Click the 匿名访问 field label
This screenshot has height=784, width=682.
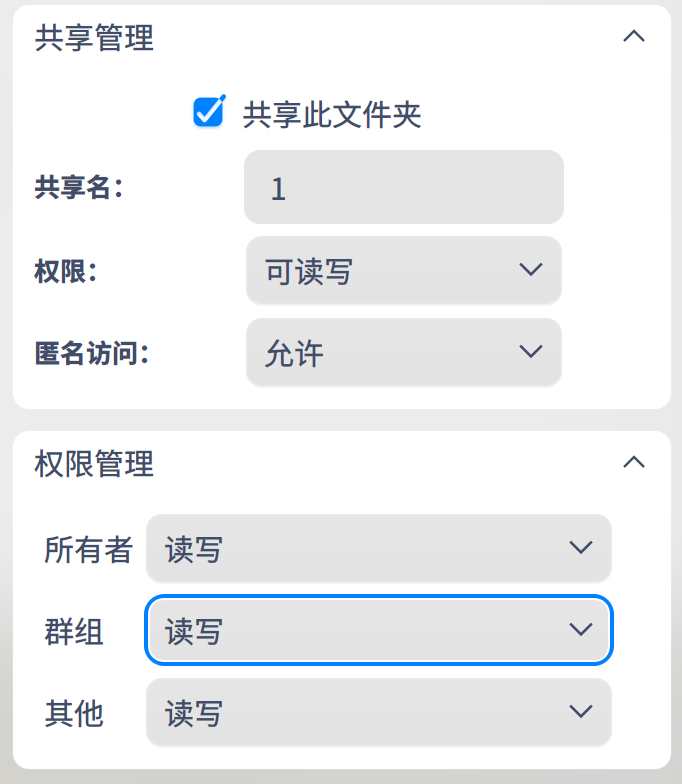pos(91,352)
